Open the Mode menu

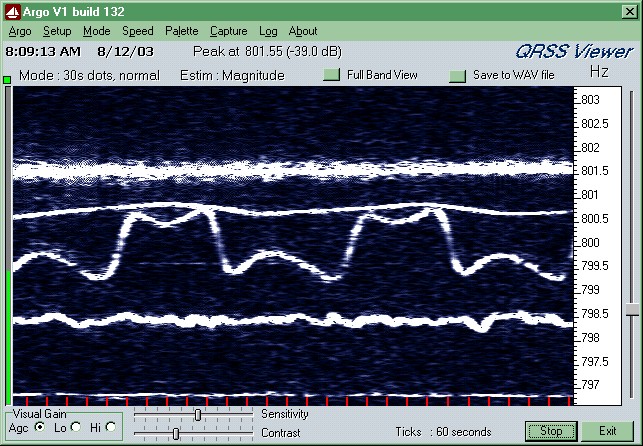96,31
